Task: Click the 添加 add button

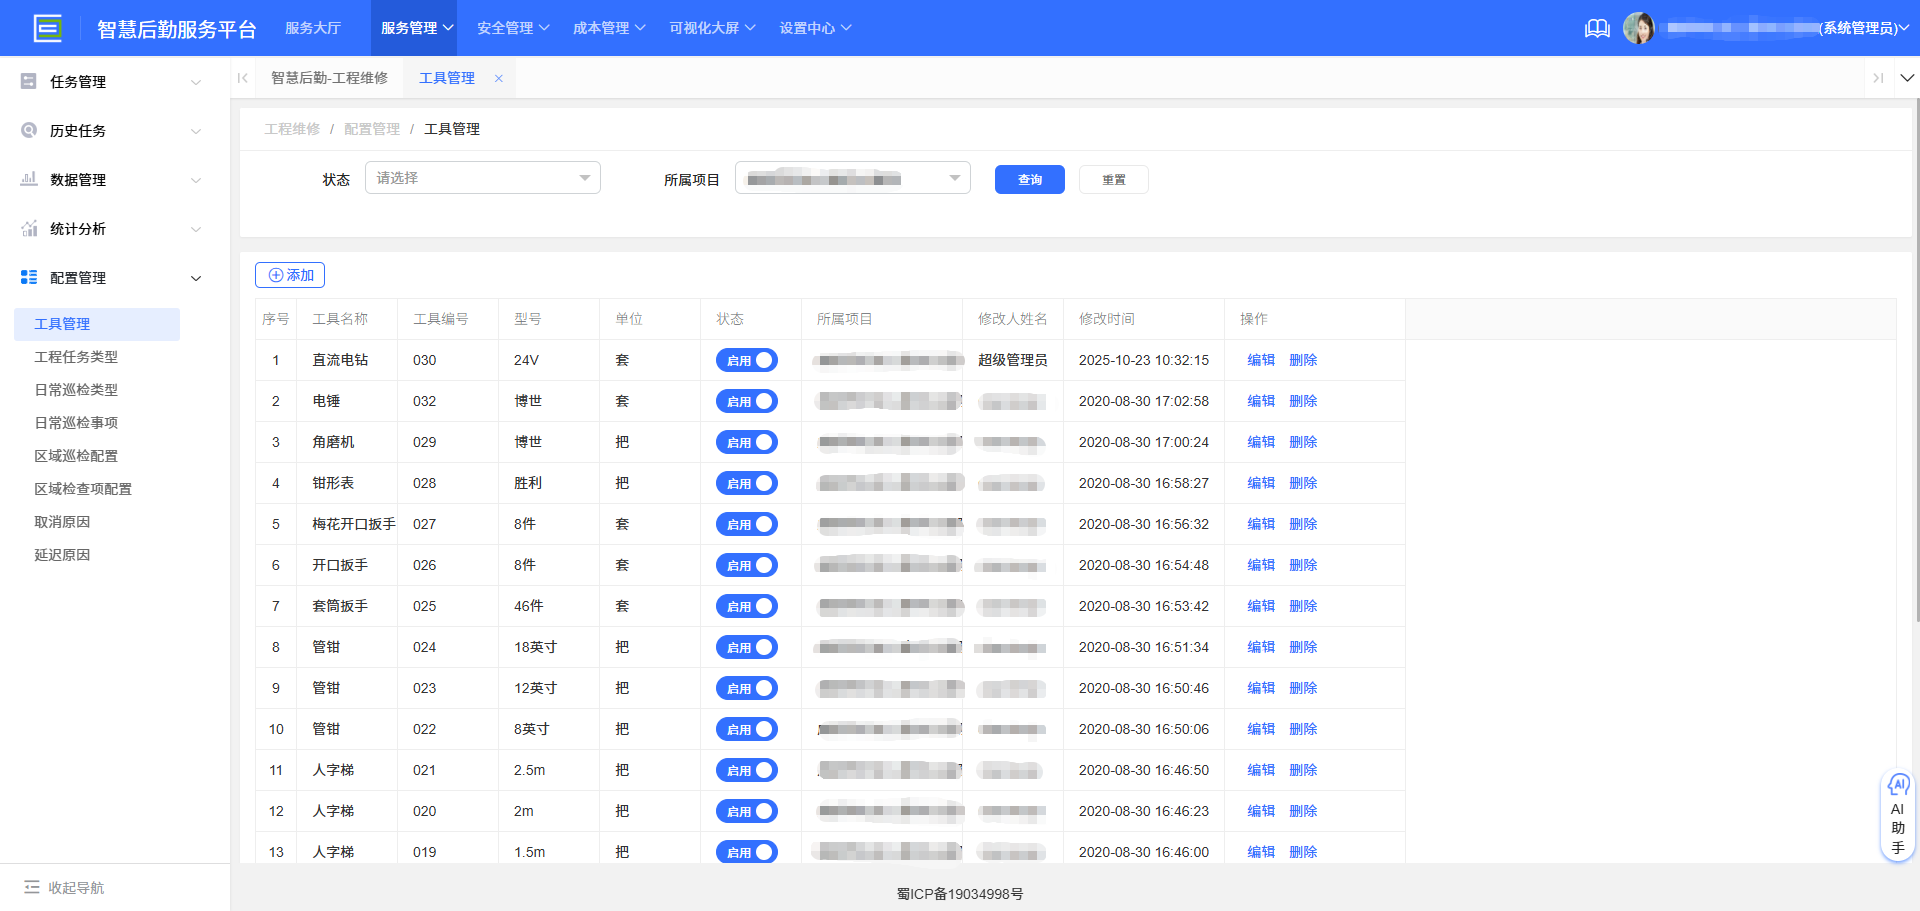Action: click(x=289, y=274)
